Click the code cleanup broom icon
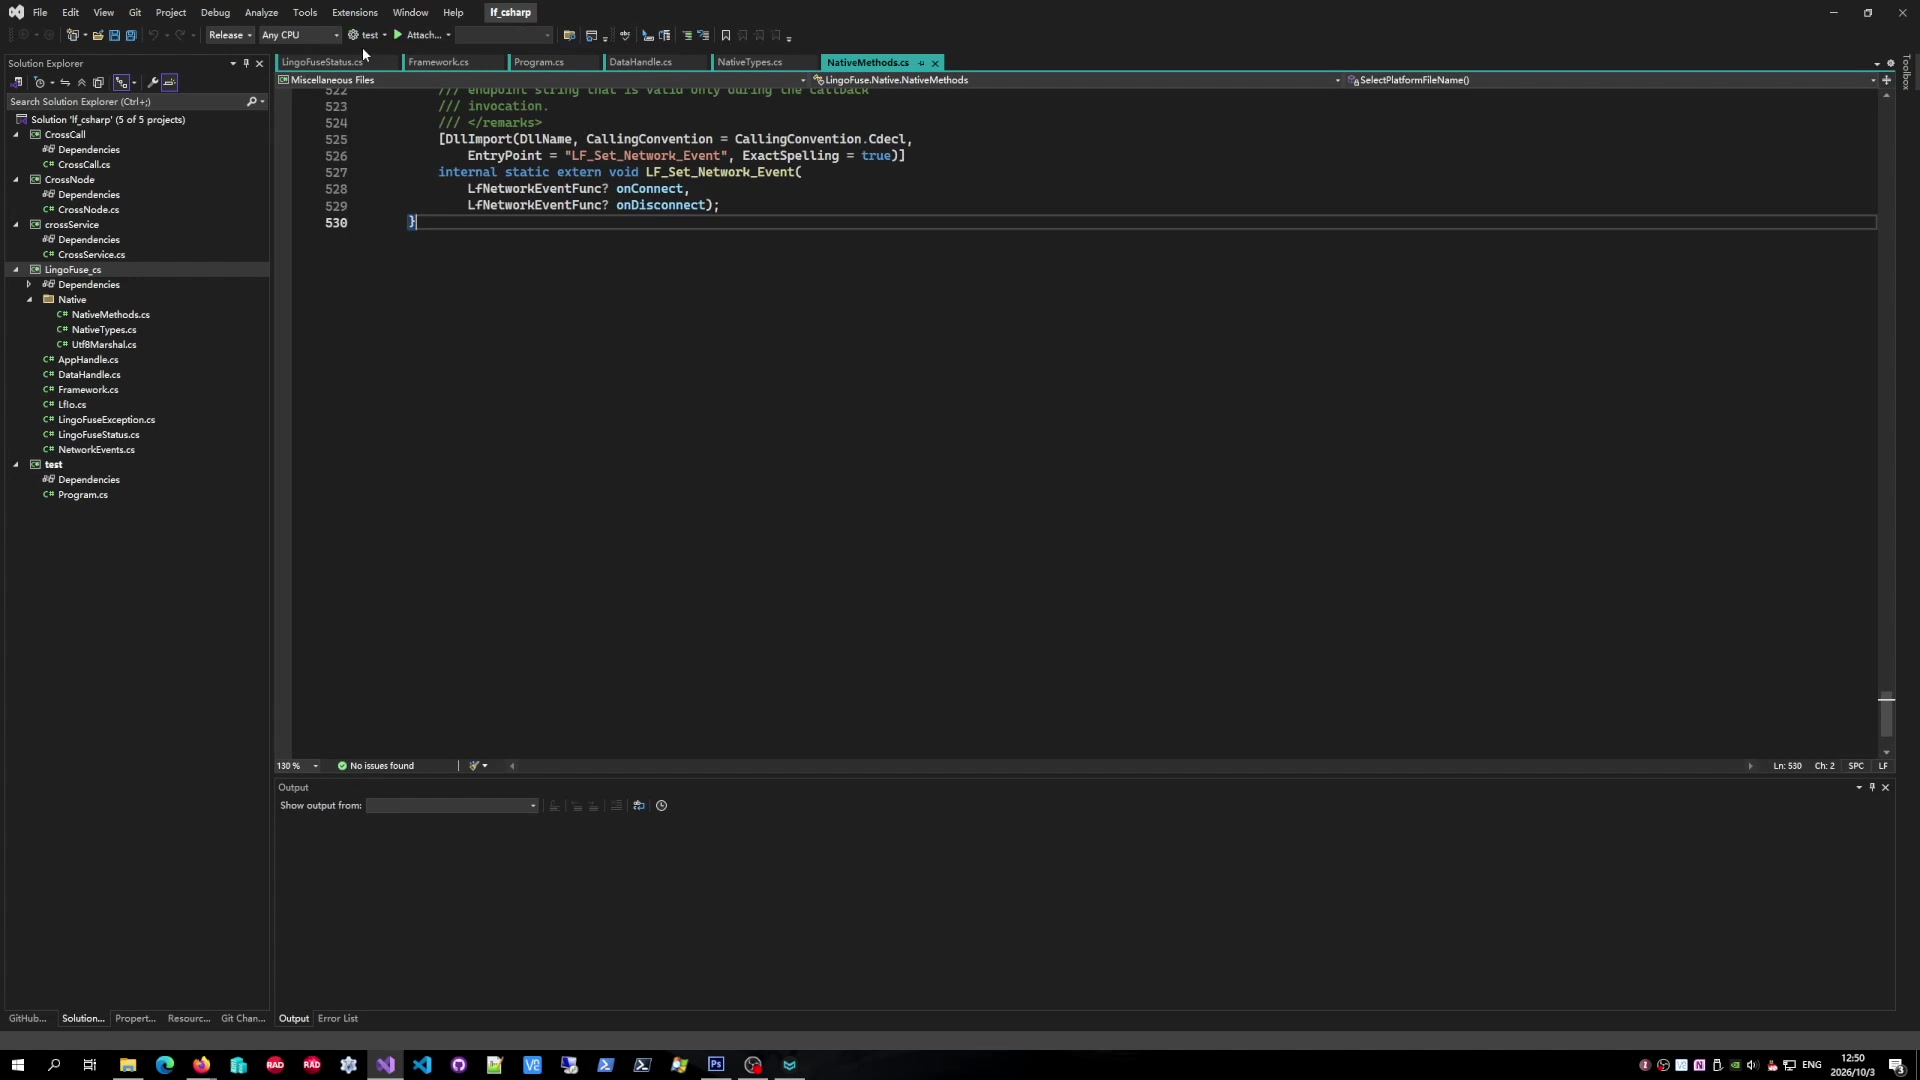This screenshot has height=1080, width=1920. (x=474, y=766)
